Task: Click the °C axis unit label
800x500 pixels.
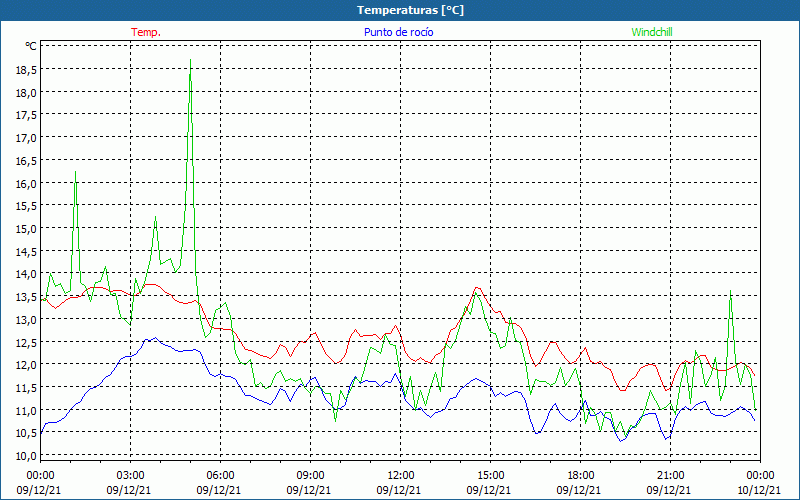Action: [31, 46]
